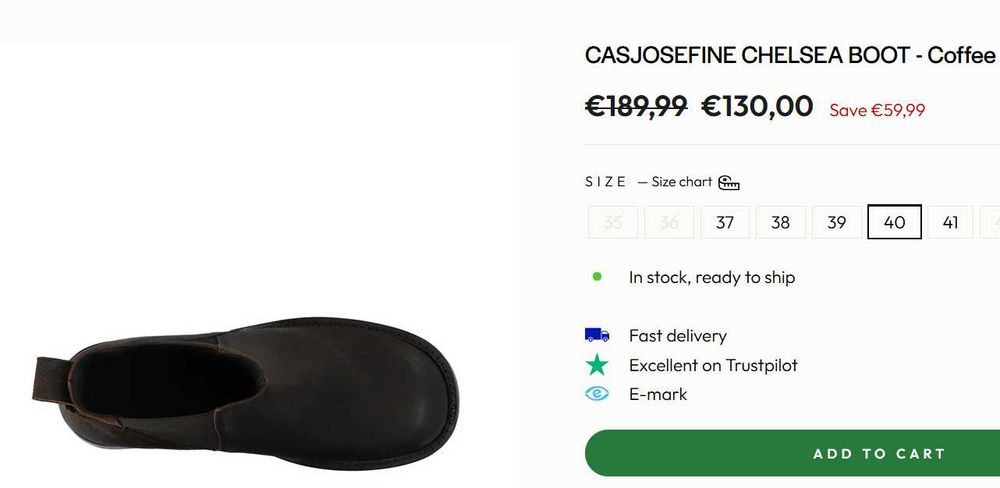The image size is (1000, 488).
Task: Click the green in-stock status dot
Action: [x=597, y=277]
